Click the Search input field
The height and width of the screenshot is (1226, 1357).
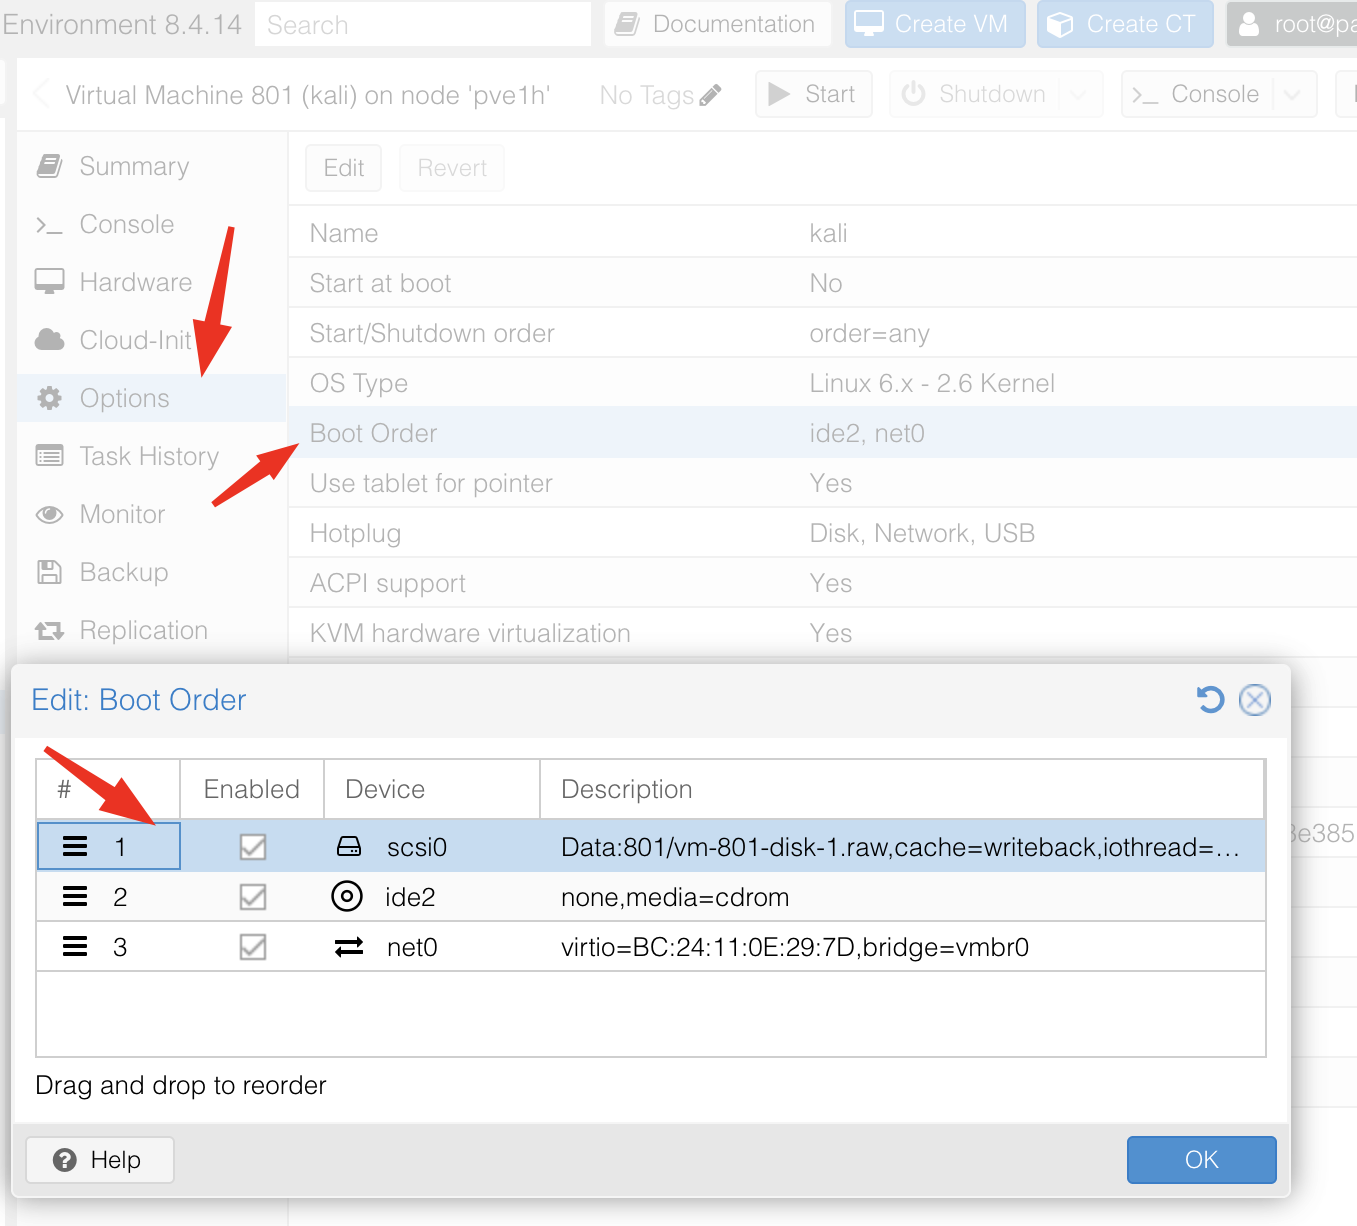point(422,25)
